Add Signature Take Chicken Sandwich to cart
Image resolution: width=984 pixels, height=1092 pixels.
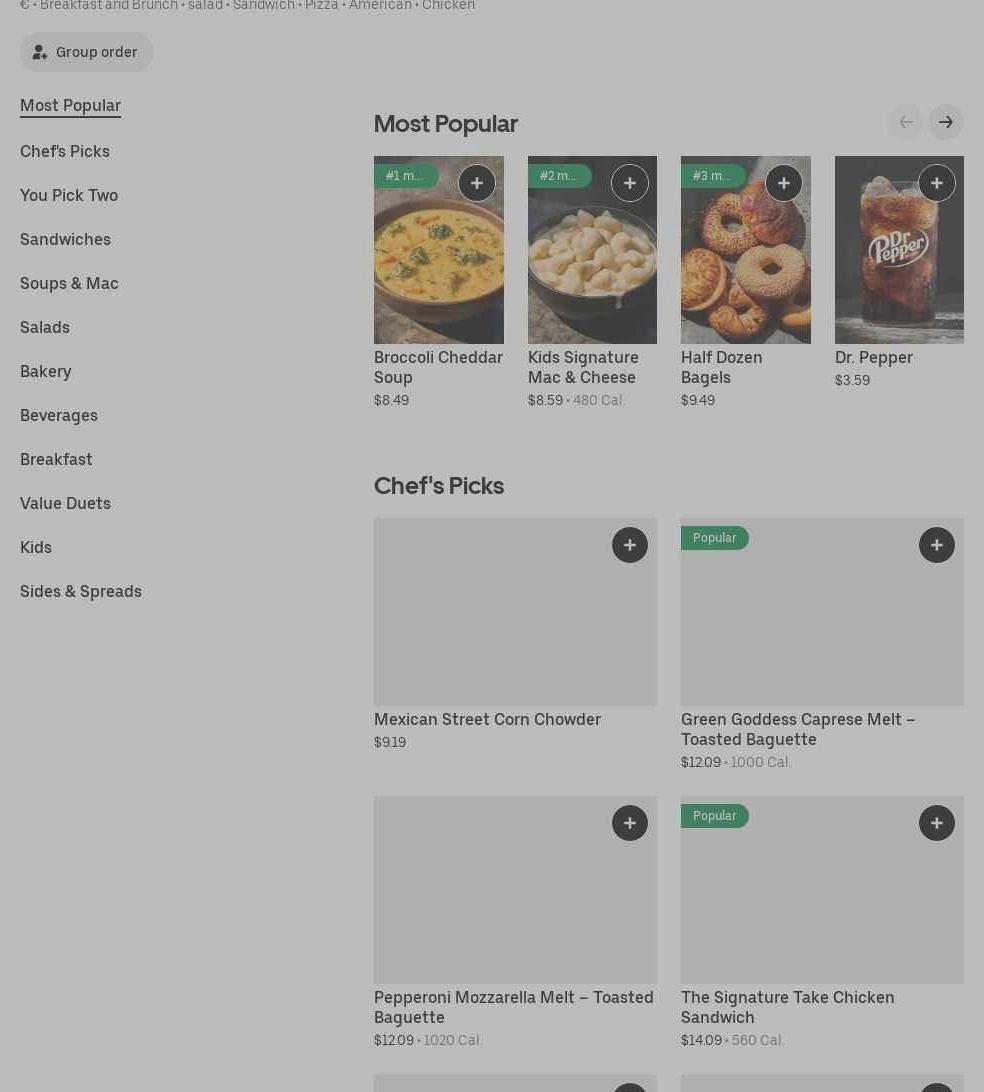[x=936, y=823]
